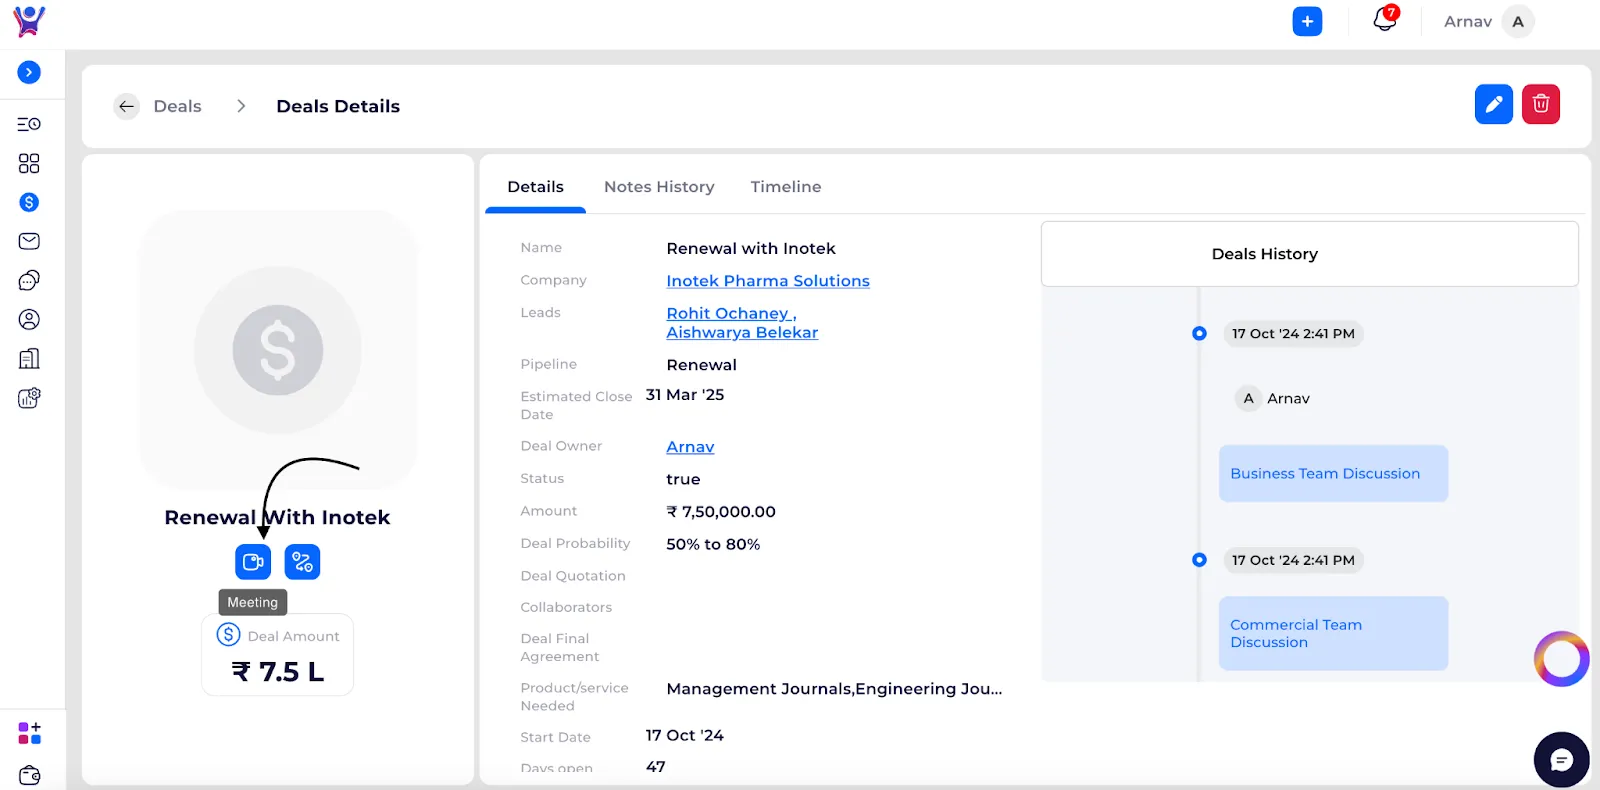Switch to the Timeline tab
Screen dimensions: 1600x790
(x=786, y=187)
